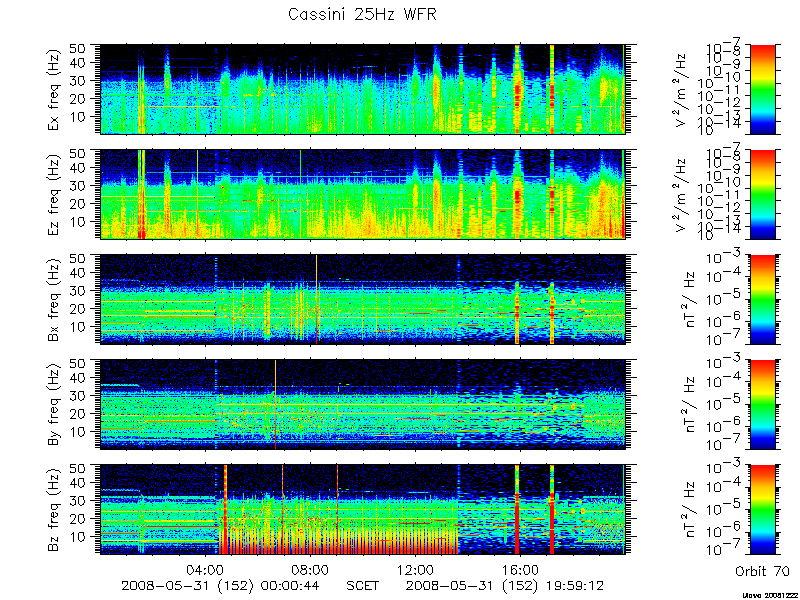Viewport: 800px width, 600px height.
Task: Click the Bz panel color scale bar
Action: pos(763,510)
